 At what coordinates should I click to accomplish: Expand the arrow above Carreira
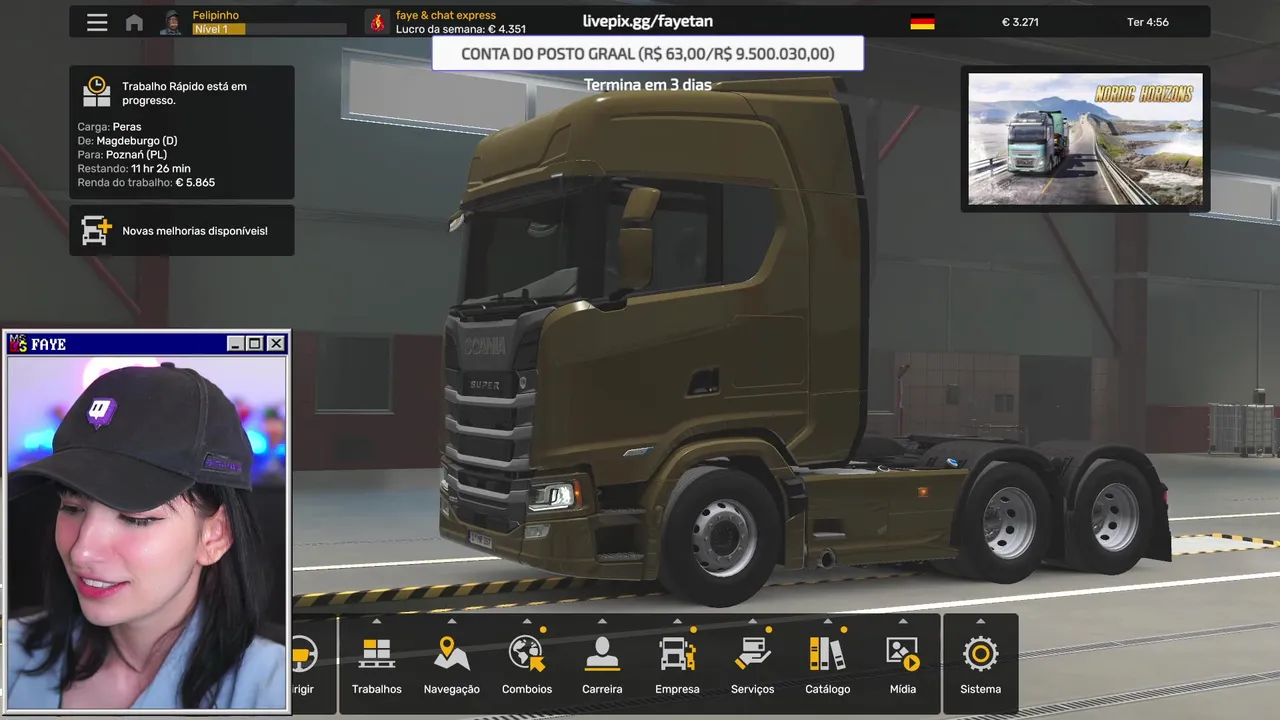click(602, 621)
